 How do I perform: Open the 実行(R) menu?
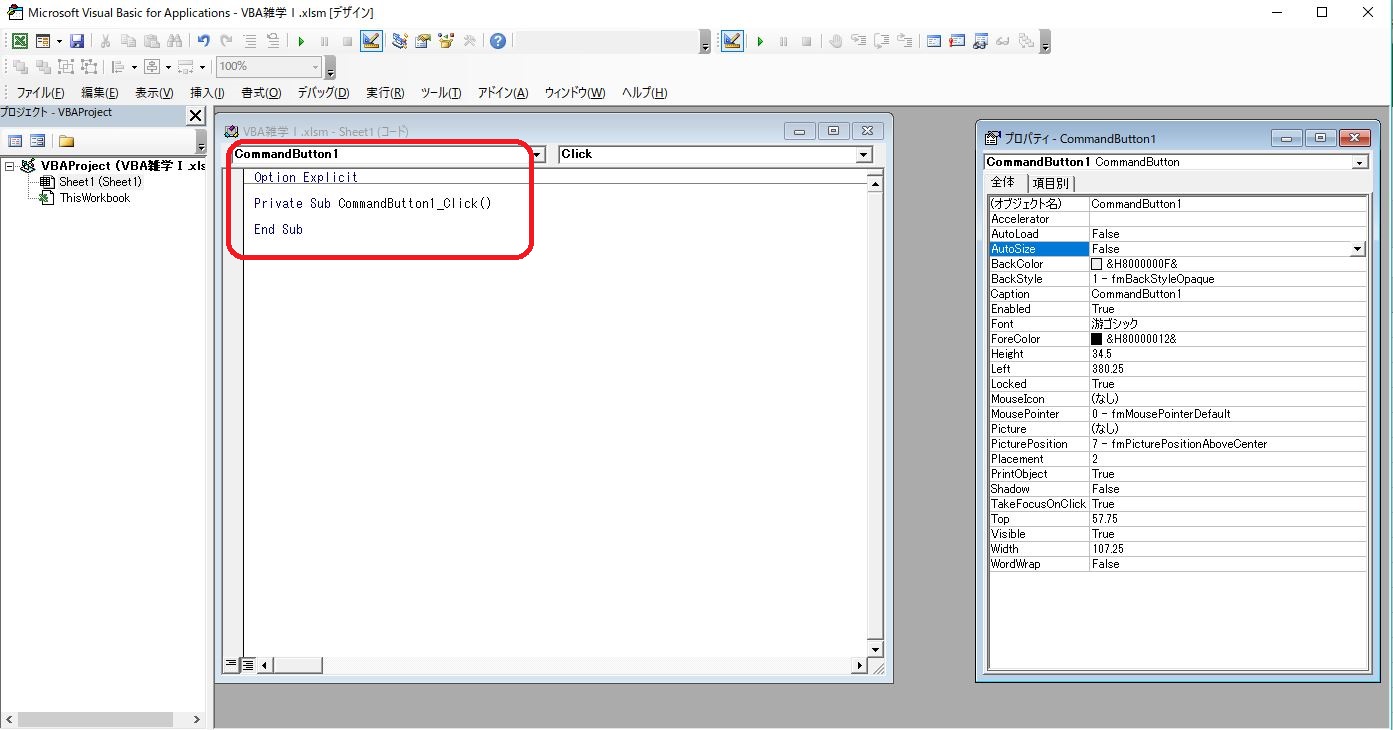pos(385,93)
